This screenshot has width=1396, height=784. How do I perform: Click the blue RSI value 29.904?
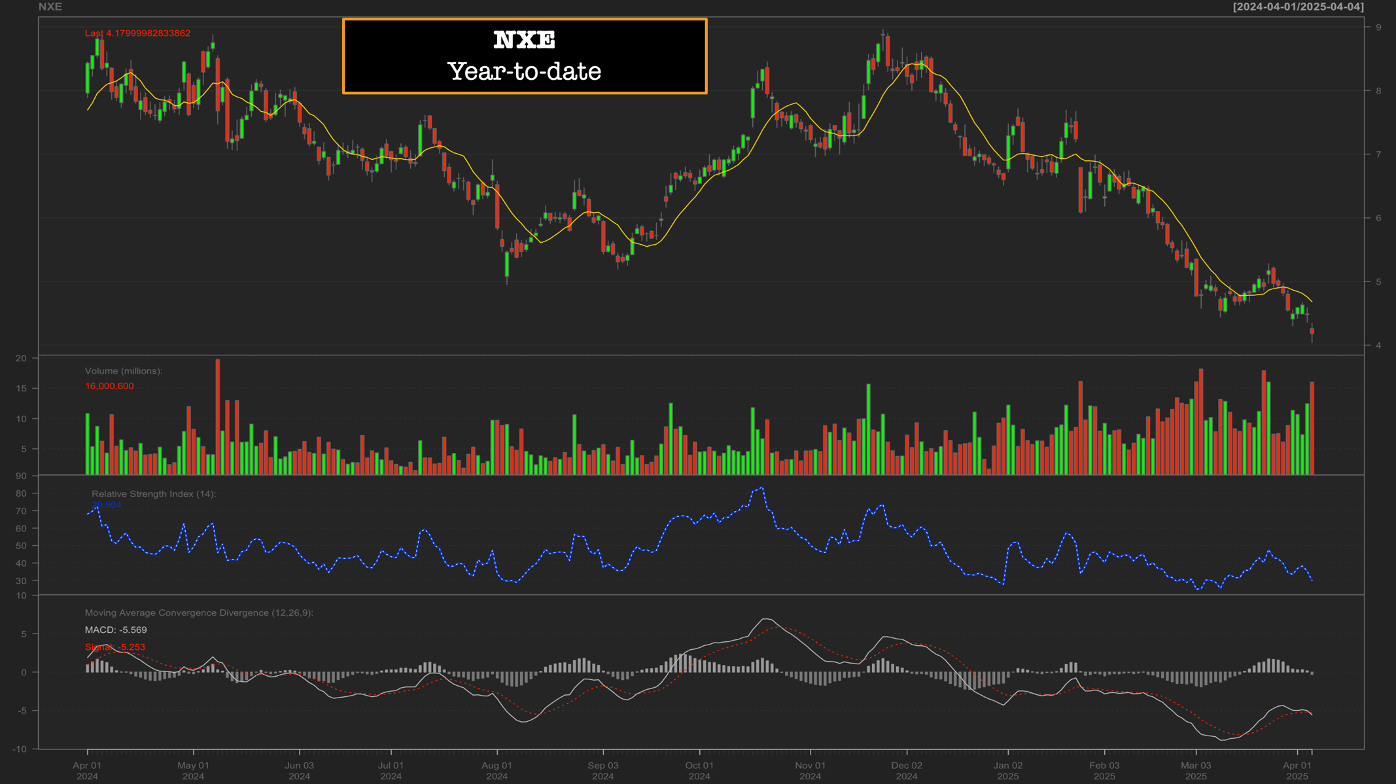pos(106,506)
